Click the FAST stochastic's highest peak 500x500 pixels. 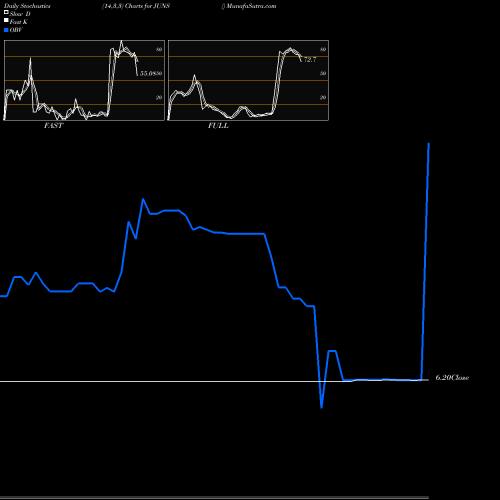coord(121,41)
